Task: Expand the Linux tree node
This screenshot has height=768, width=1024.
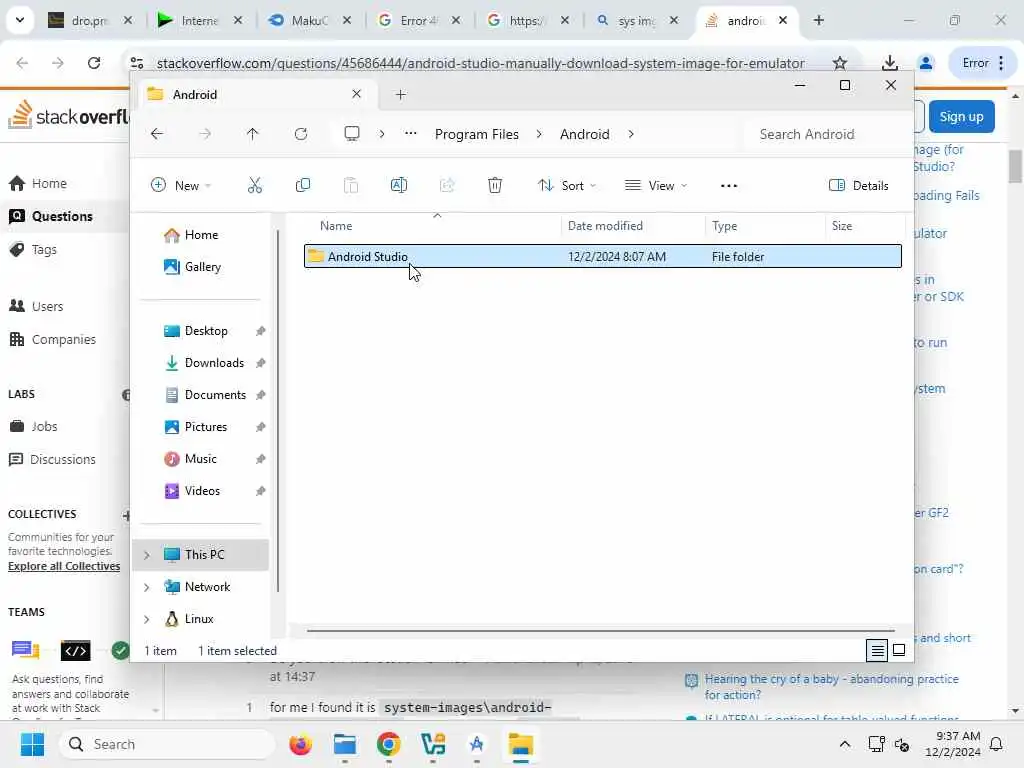Action: (x=147, y=619)
